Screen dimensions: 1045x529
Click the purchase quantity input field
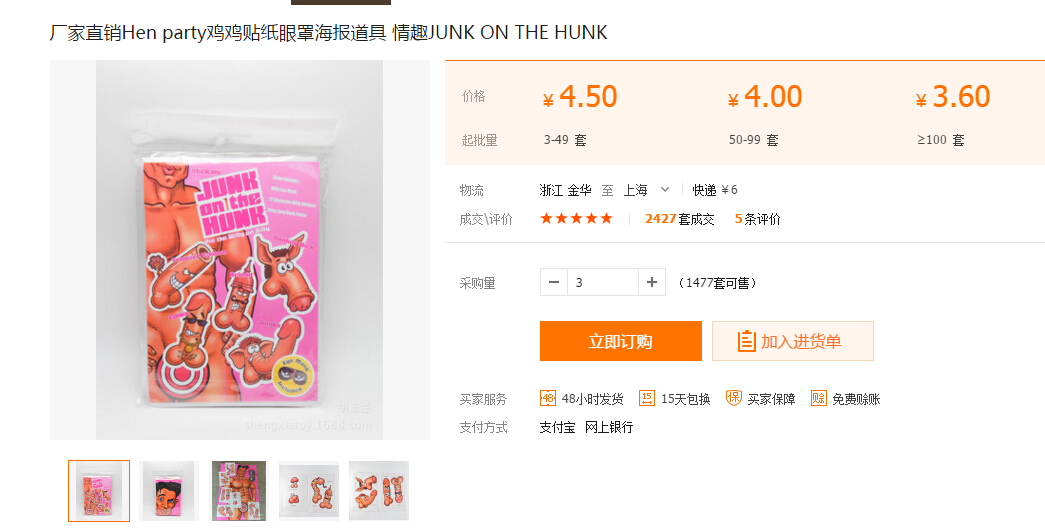[x=602, y=282]
